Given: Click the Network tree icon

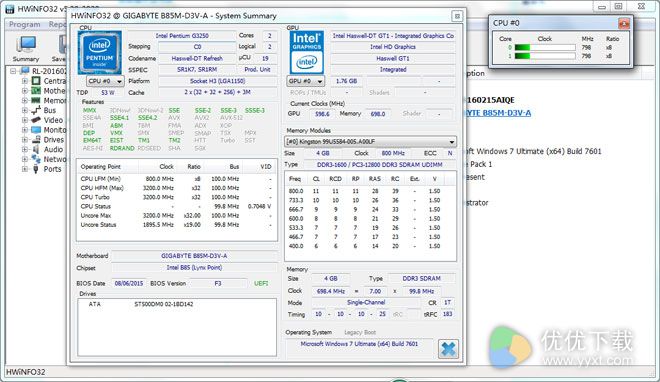Looking at the screenshot, I should pyautogui.click(x=37, y=159).
